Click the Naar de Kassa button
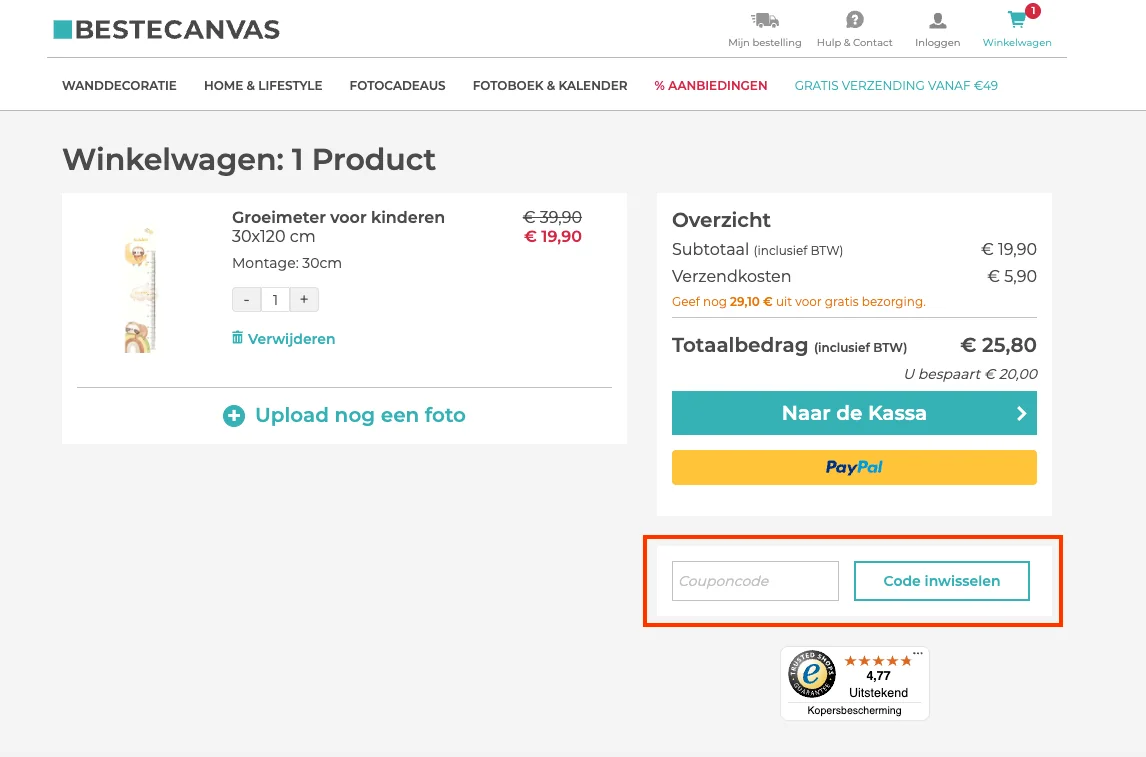The image size is (1146, 757). [x=855, y=413]
